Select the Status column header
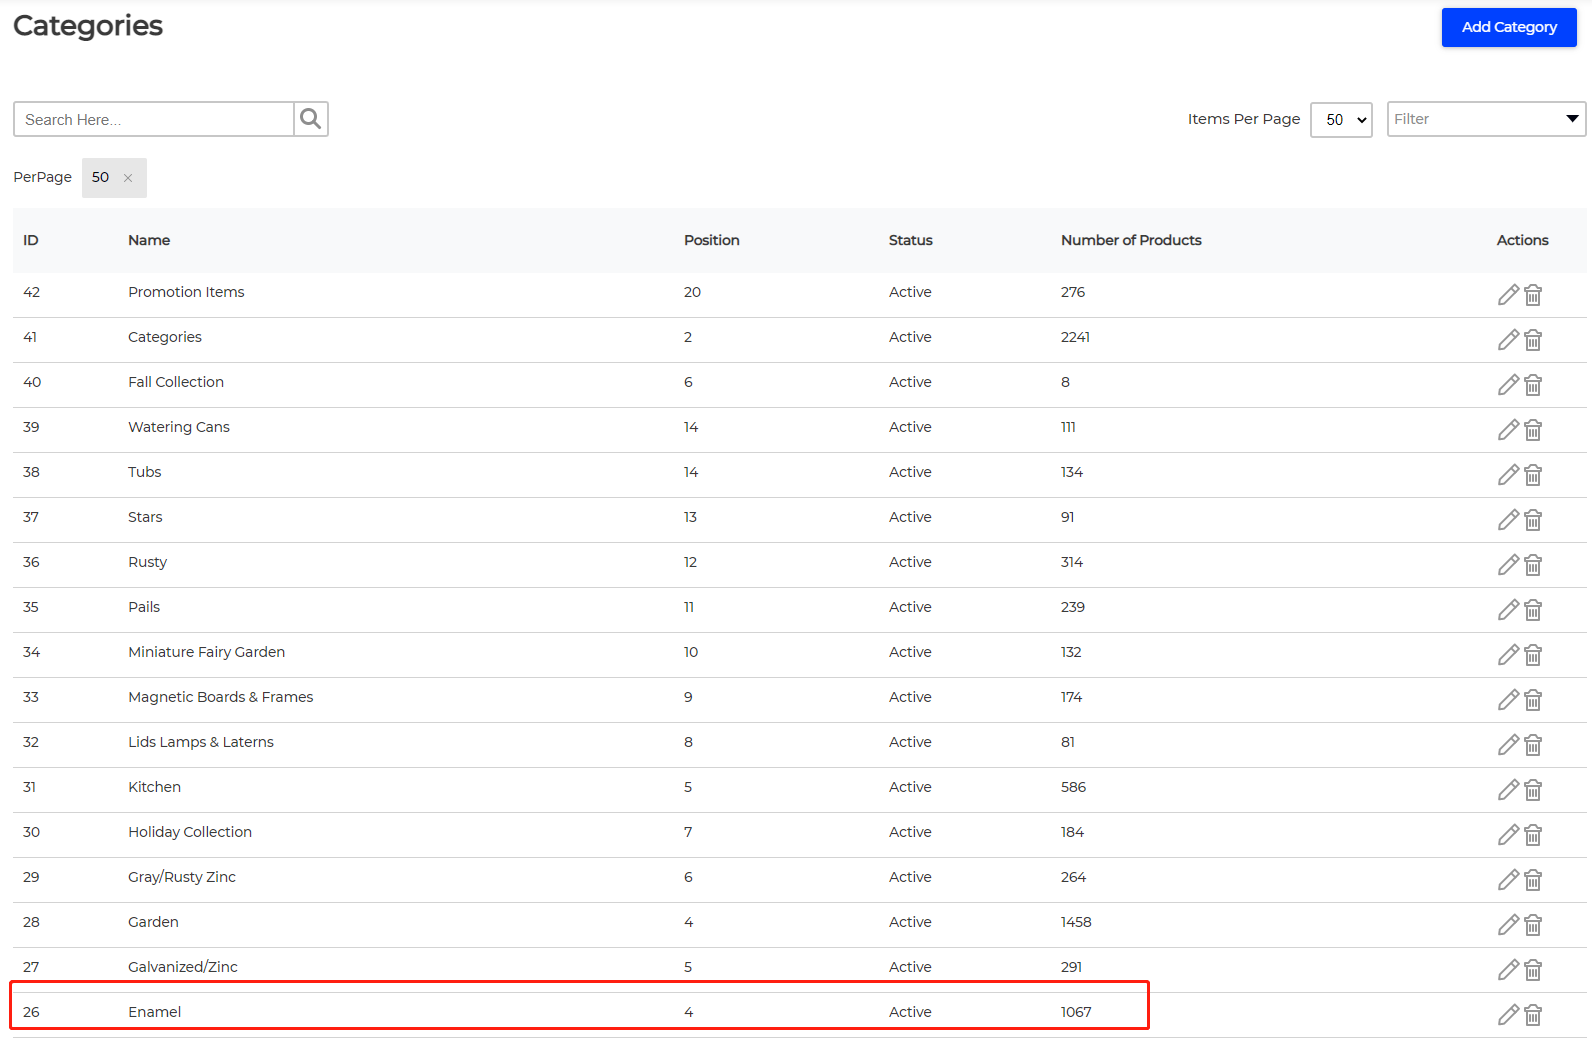Screen dimensions: 1592x1048 click(x=911, y=240)
